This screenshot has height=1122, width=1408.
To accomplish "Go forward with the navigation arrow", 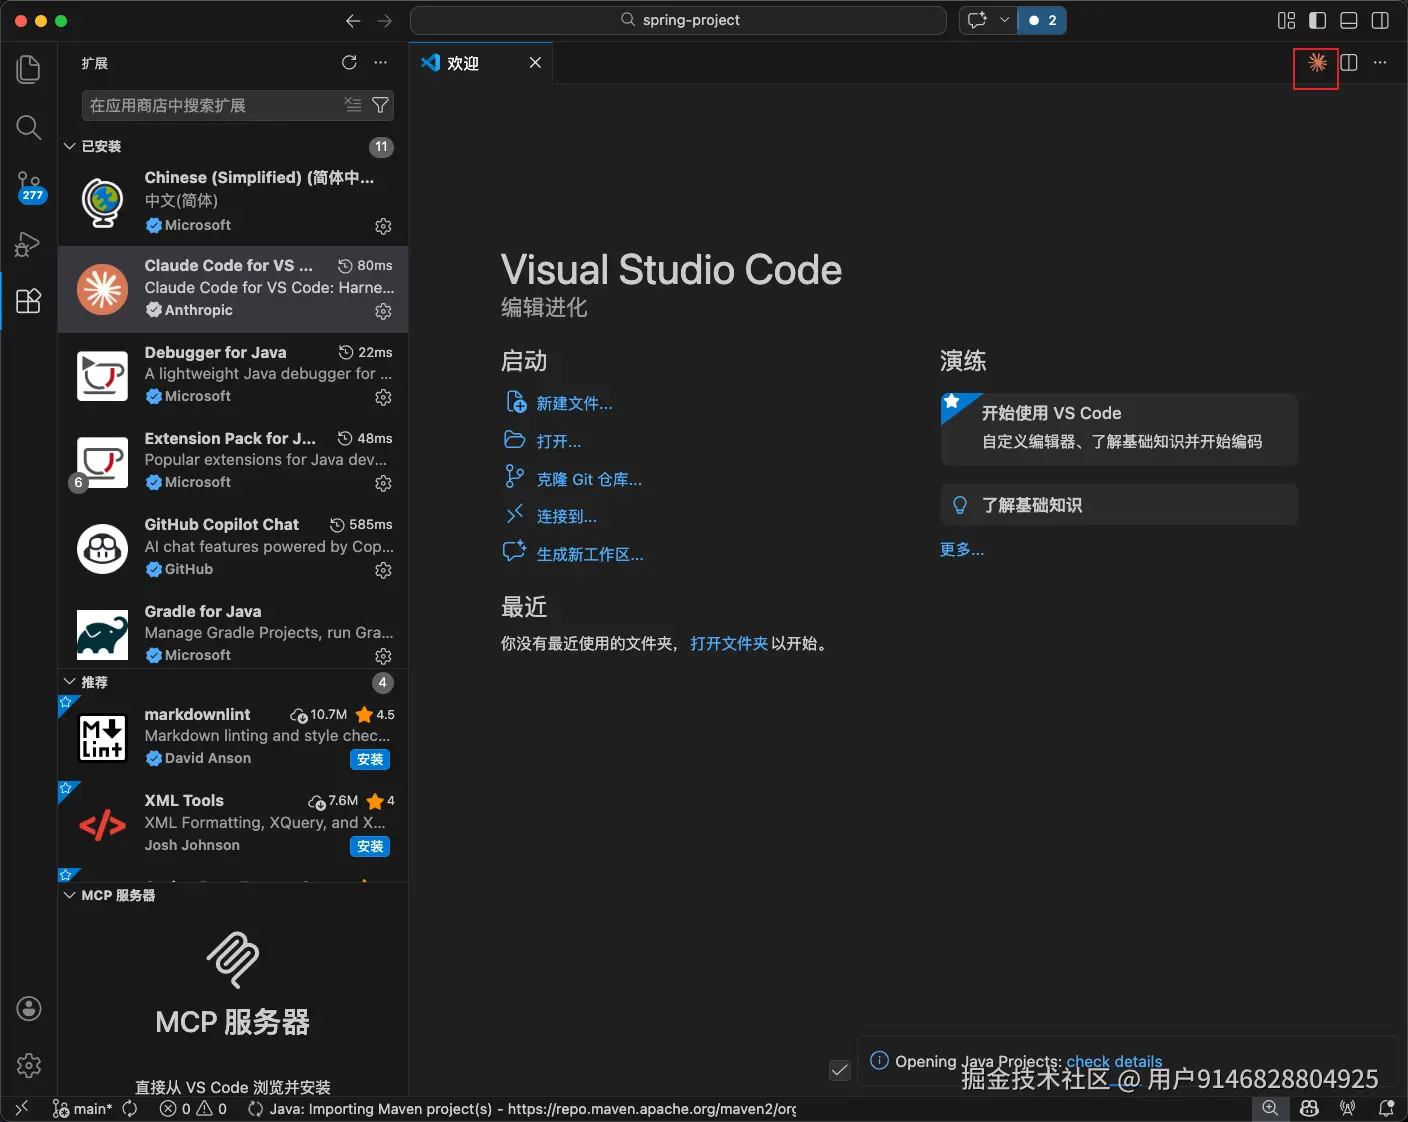I will 385,20.
